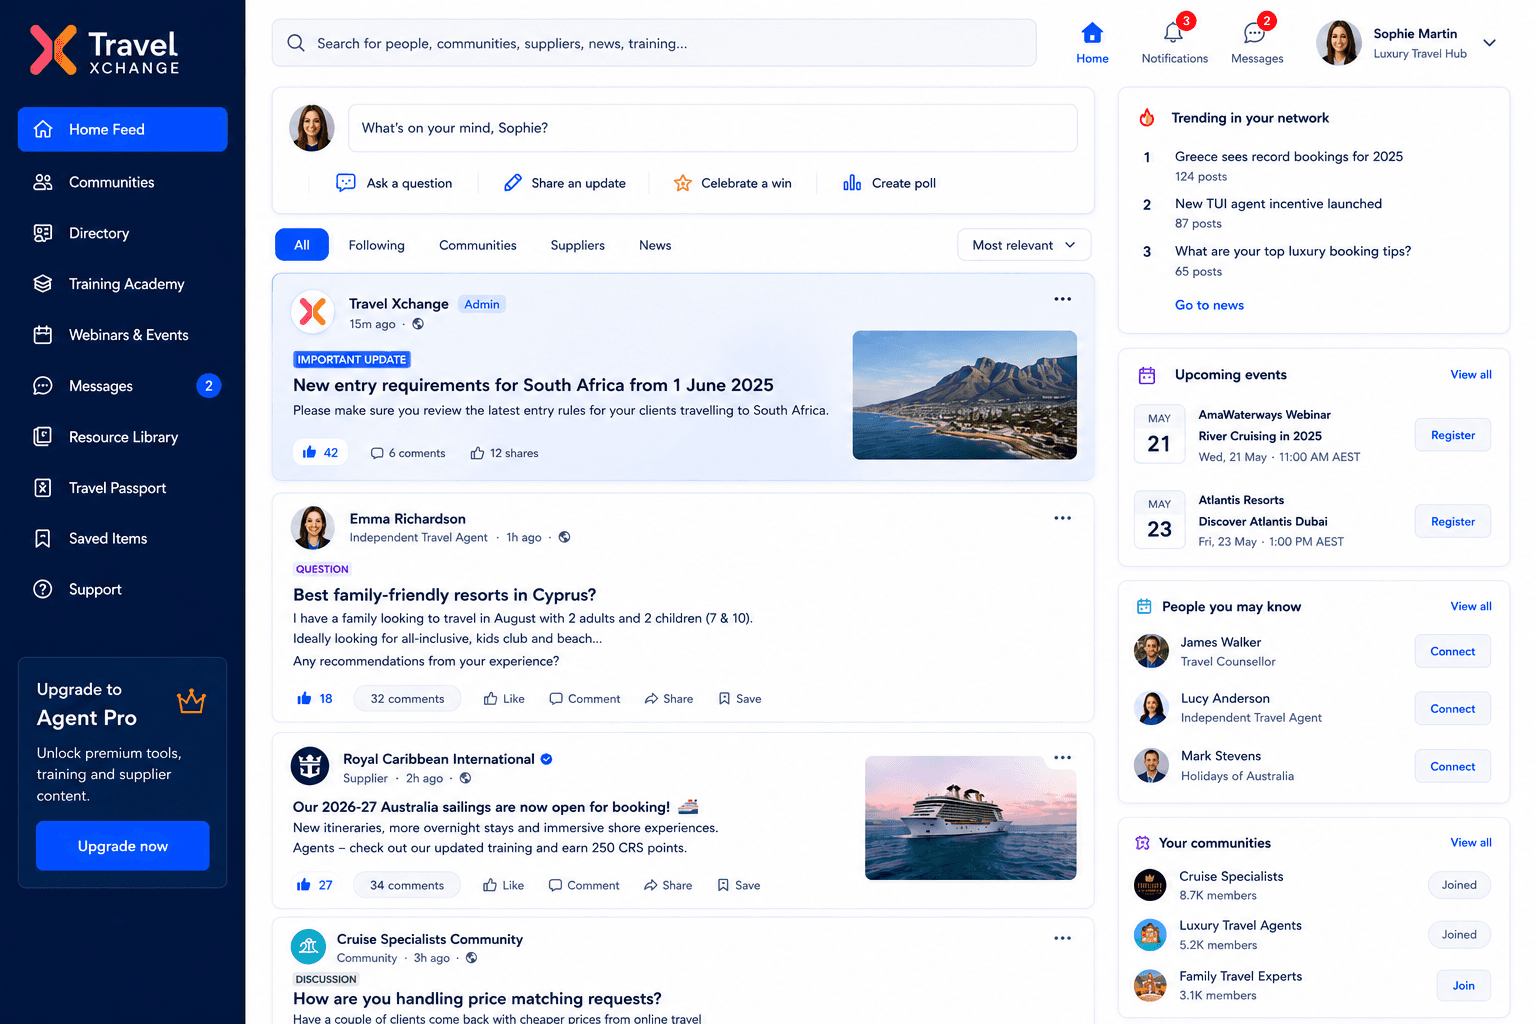Share Emma Richardson's Cyprus post
Viewport: 1536px width, 1024px height.
click(669, 699)
